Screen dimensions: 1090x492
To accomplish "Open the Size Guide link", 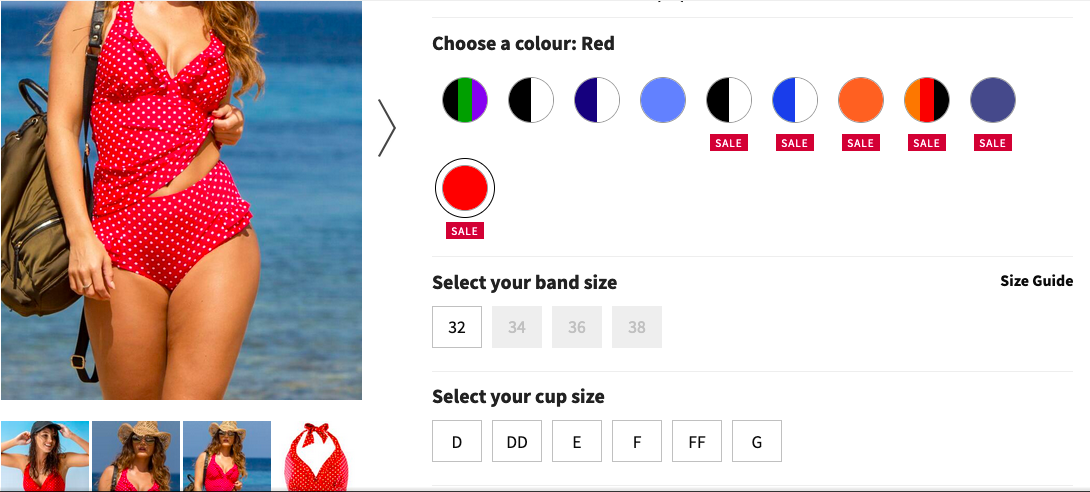I will 1036,281.
